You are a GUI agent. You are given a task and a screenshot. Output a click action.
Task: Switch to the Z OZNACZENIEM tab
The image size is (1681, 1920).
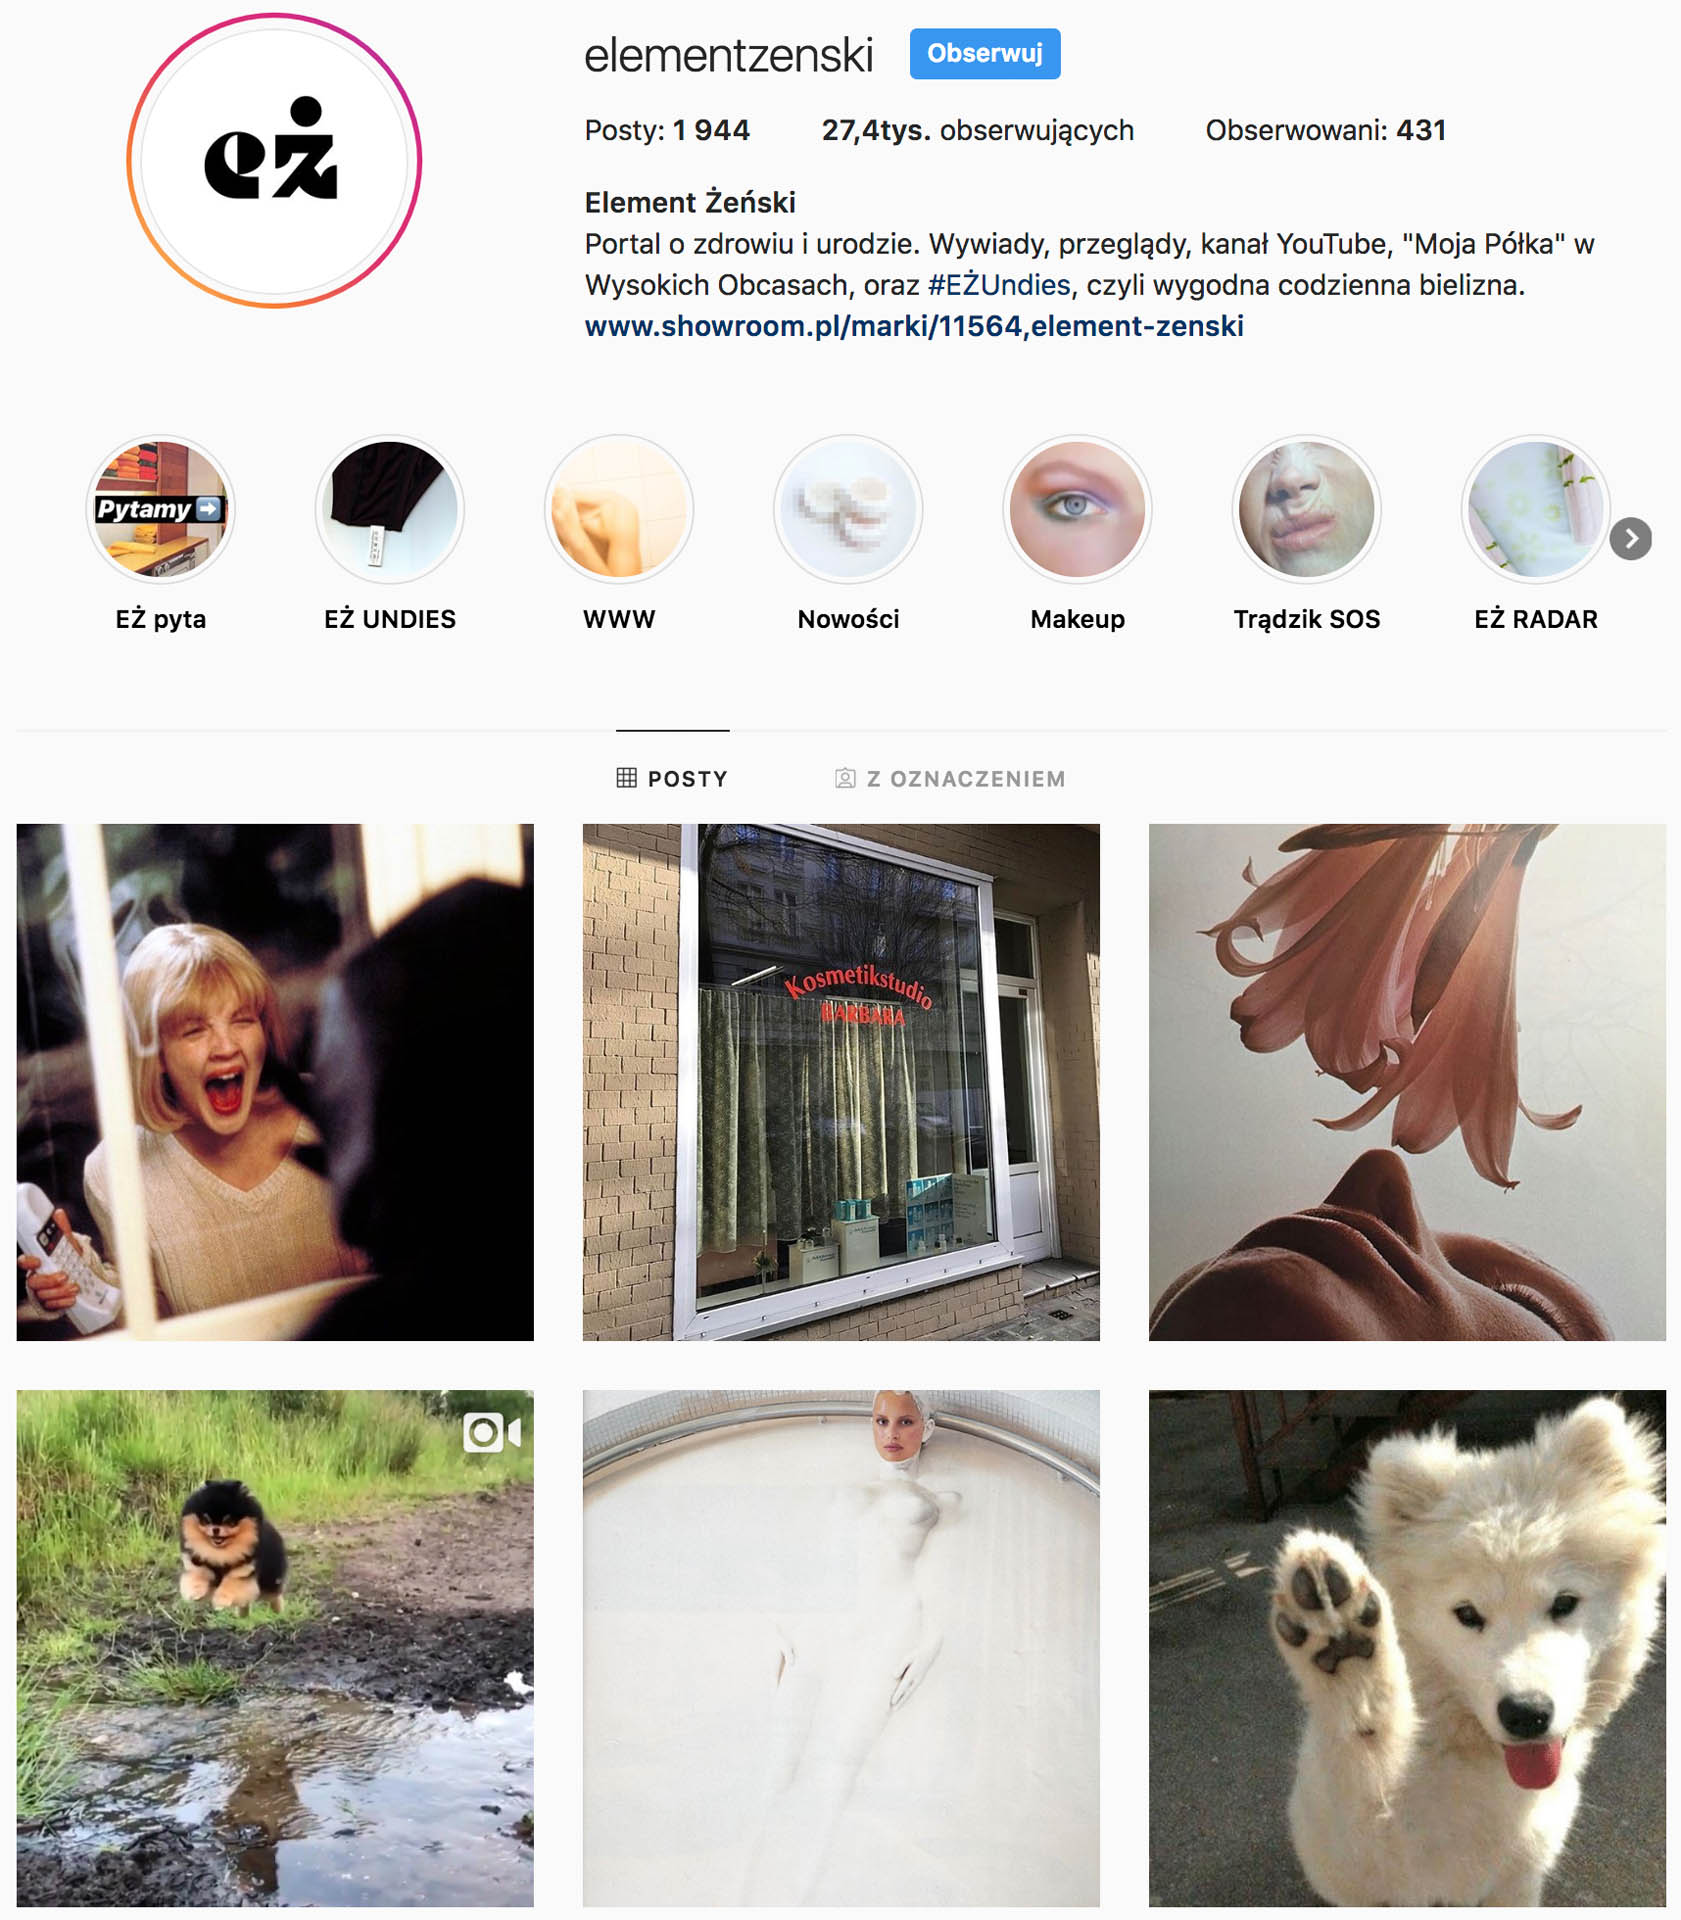950,778
